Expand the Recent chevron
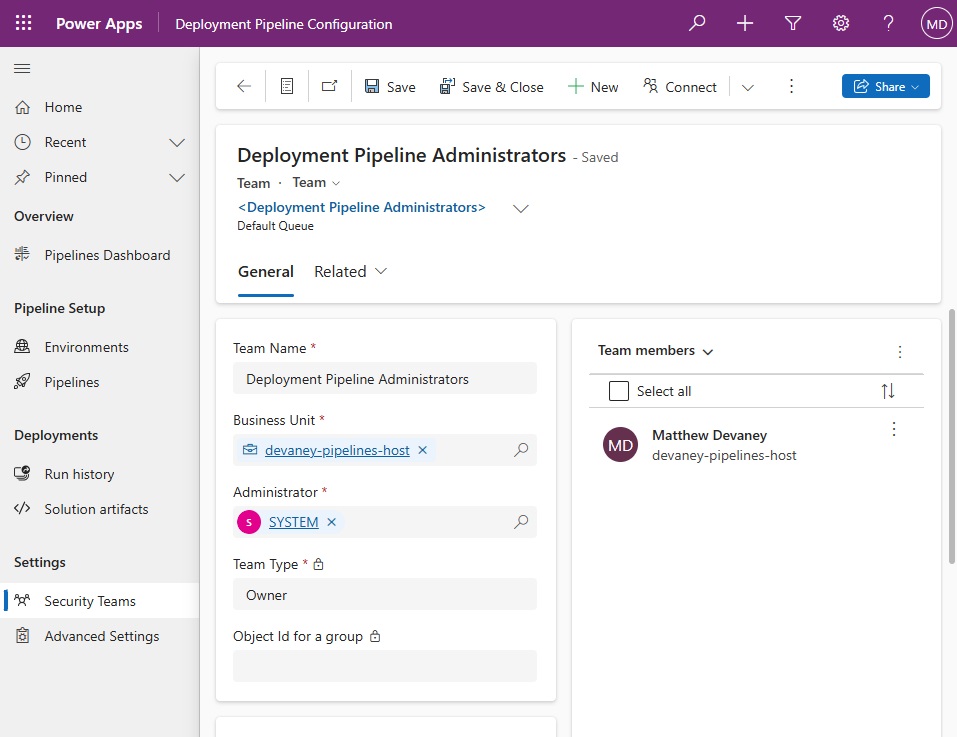The width and height of the screenshot is (957, 737). (177, 142)
